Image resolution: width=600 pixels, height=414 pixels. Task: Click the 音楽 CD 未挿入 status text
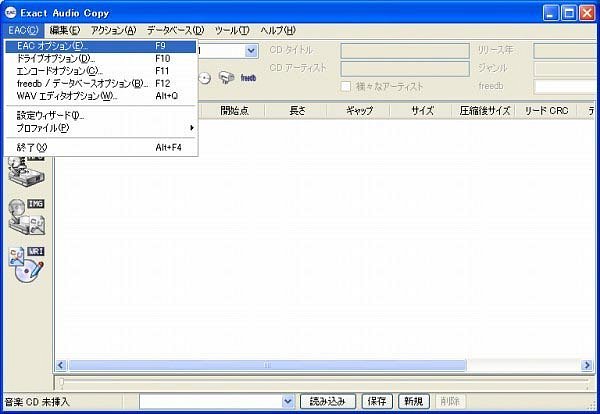coord(37,402)
